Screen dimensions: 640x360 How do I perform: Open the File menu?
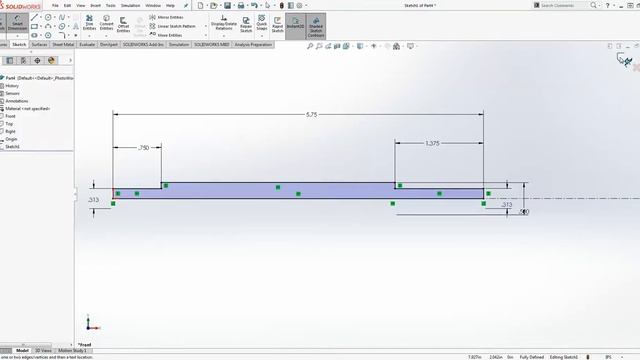[55, 6]
